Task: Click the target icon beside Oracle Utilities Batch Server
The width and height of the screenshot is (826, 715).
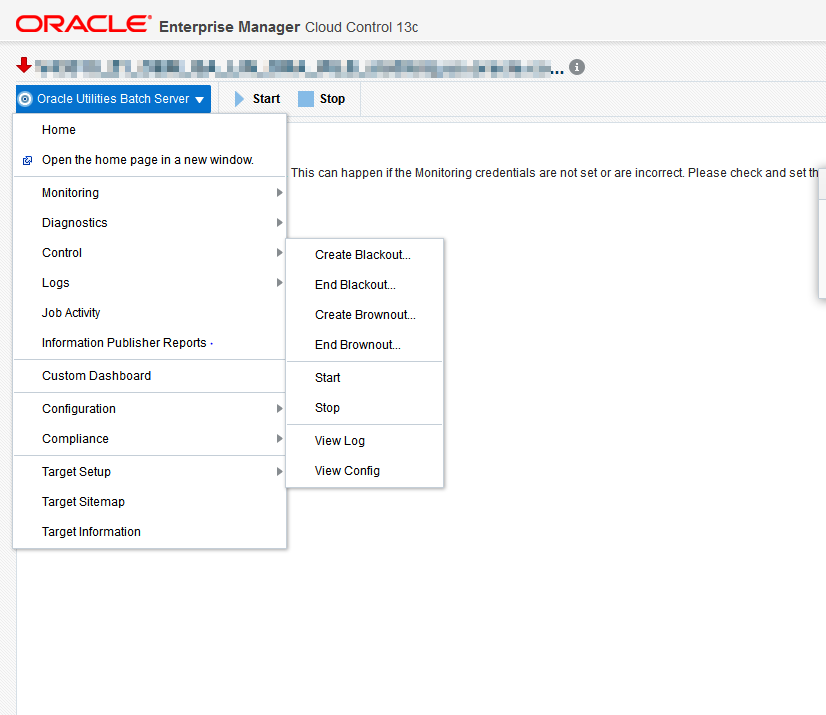Action: click(25, 99)
